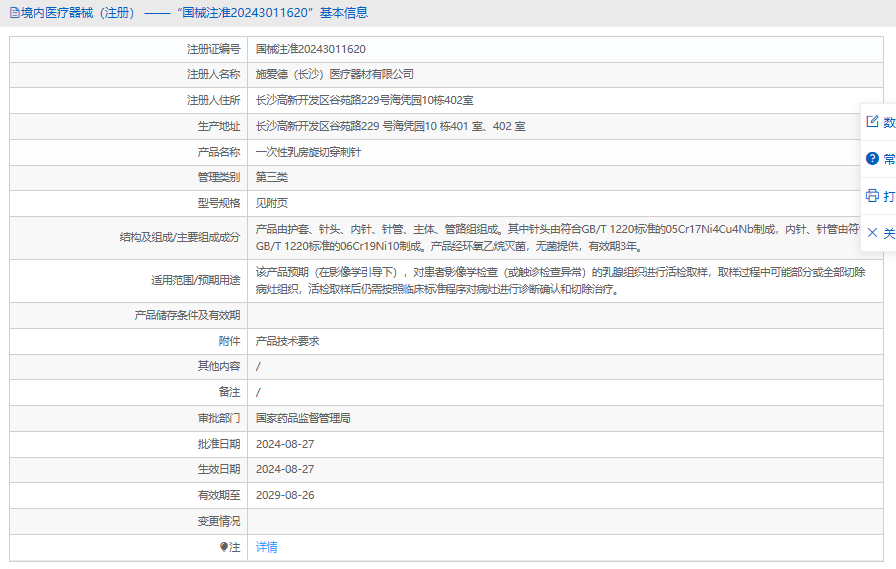Viewport: 896px width, 569px height.
Task: Open the blue question mark help icon
Action: (872, 158)
